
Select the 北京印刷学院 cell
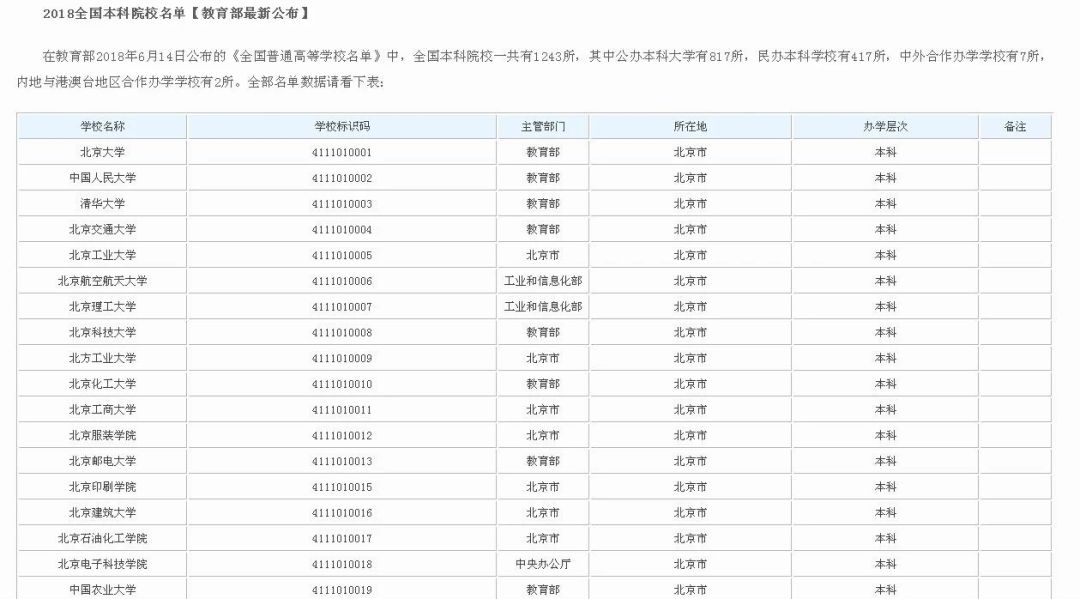click(x=102, y=487)
